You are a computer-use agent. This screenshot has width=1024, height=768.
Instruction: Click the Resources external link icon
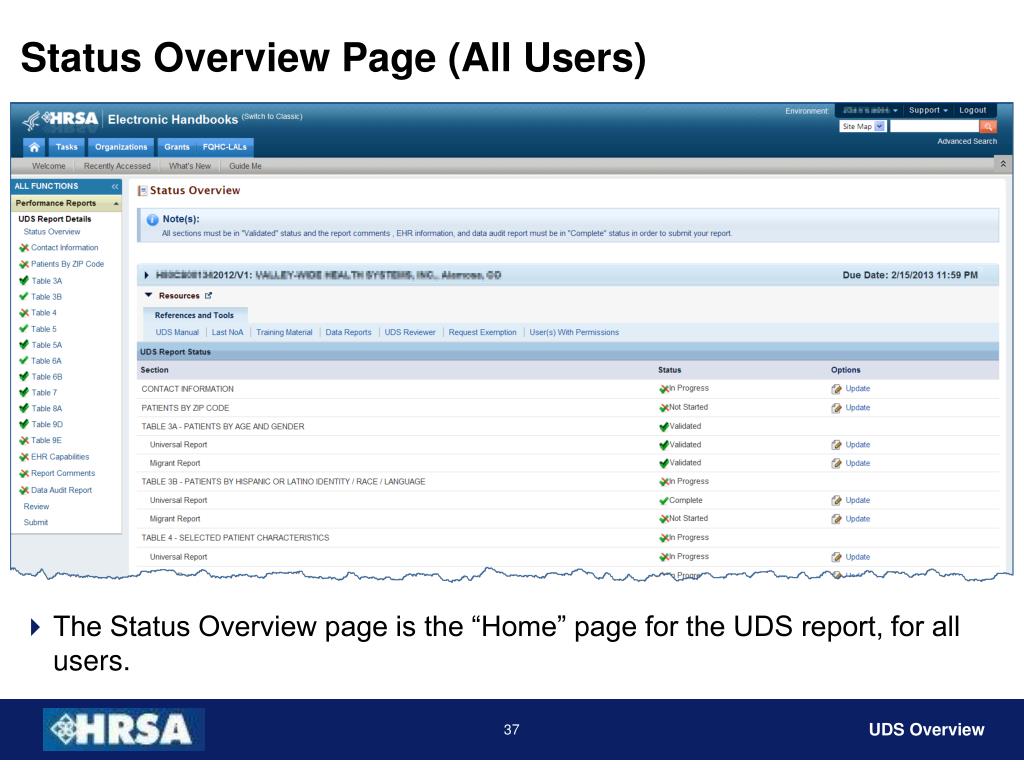click(x=208, y=296)
